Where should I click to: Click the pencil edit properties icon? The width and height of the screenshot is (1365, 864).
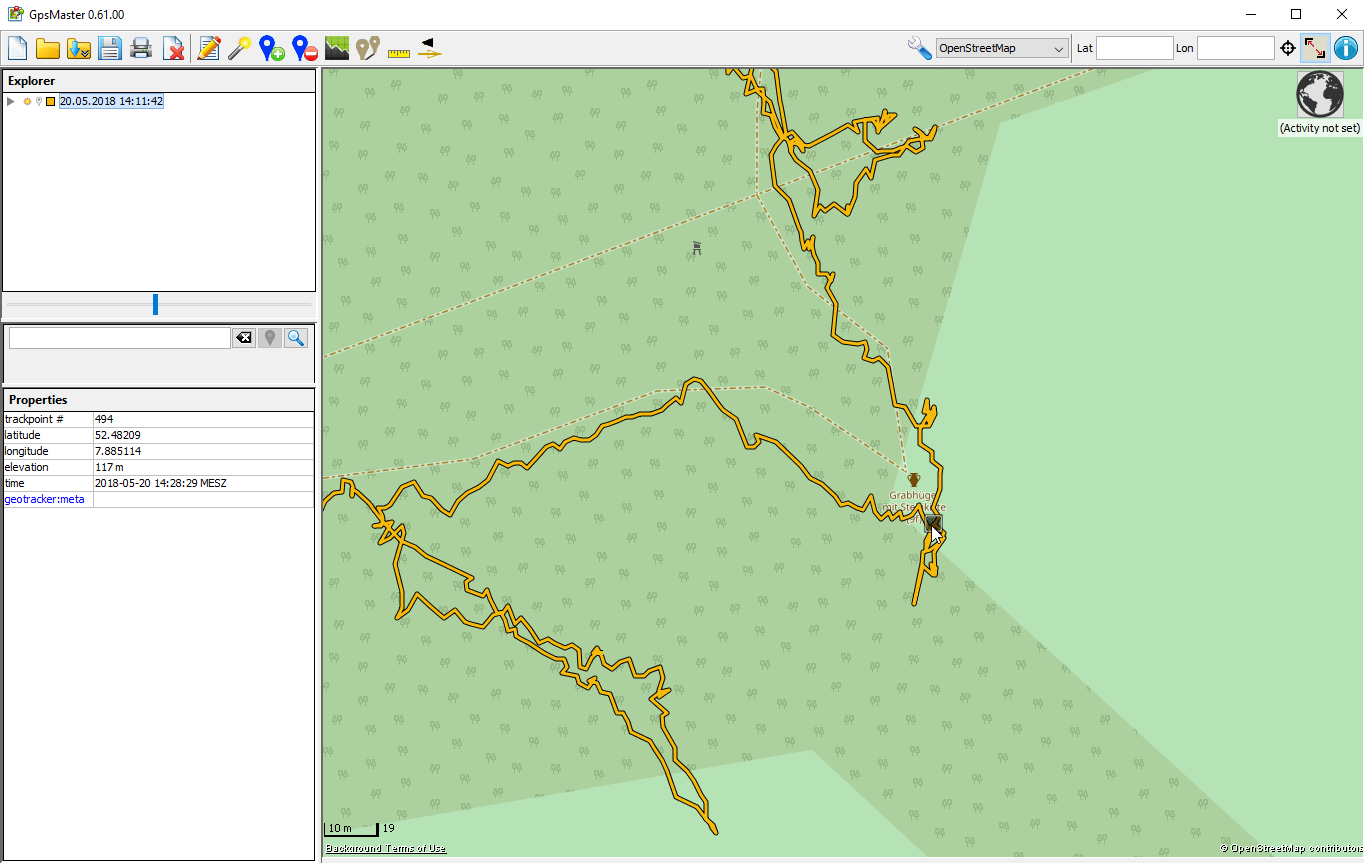pos(208,48)
